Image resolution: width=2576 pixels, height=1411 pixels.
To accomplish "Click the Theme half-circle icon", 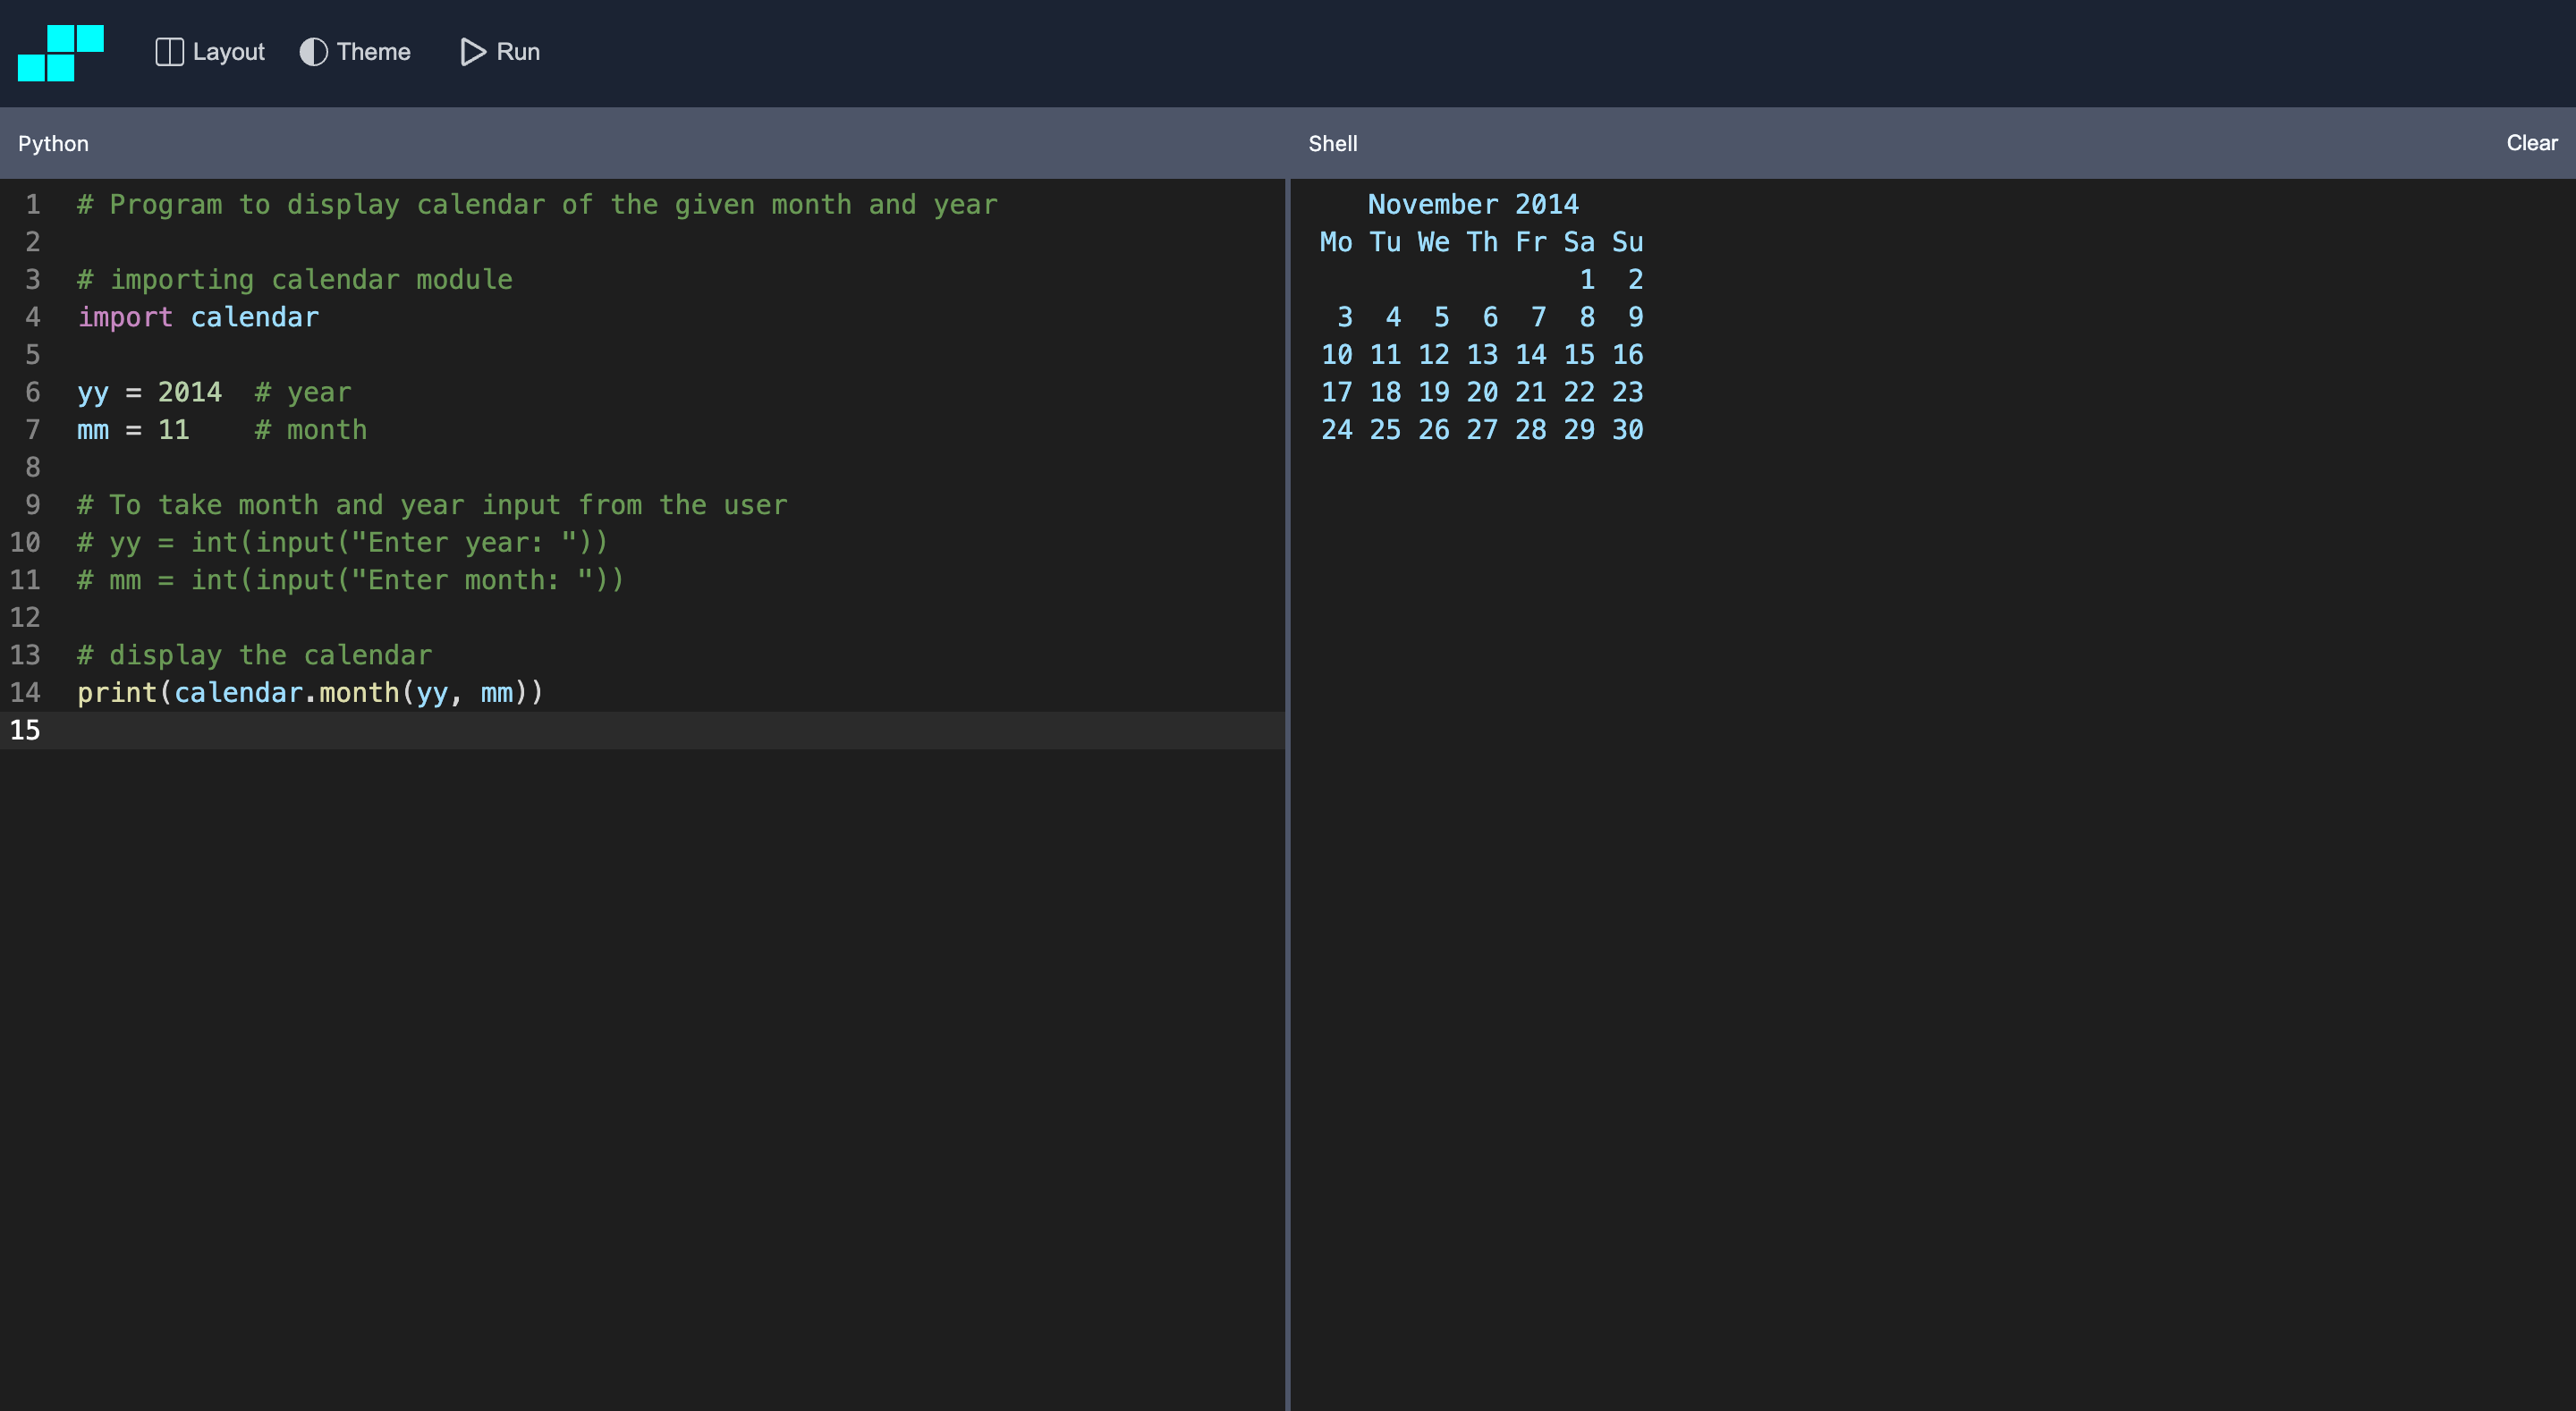I will click(313, 52).
